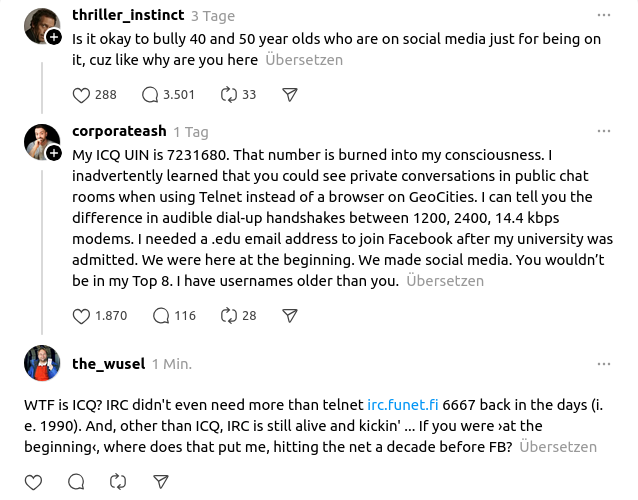Repost thriller_instinct's post
Image resolution: width=638 pixels, height=500 pixels.
(229, 95)
